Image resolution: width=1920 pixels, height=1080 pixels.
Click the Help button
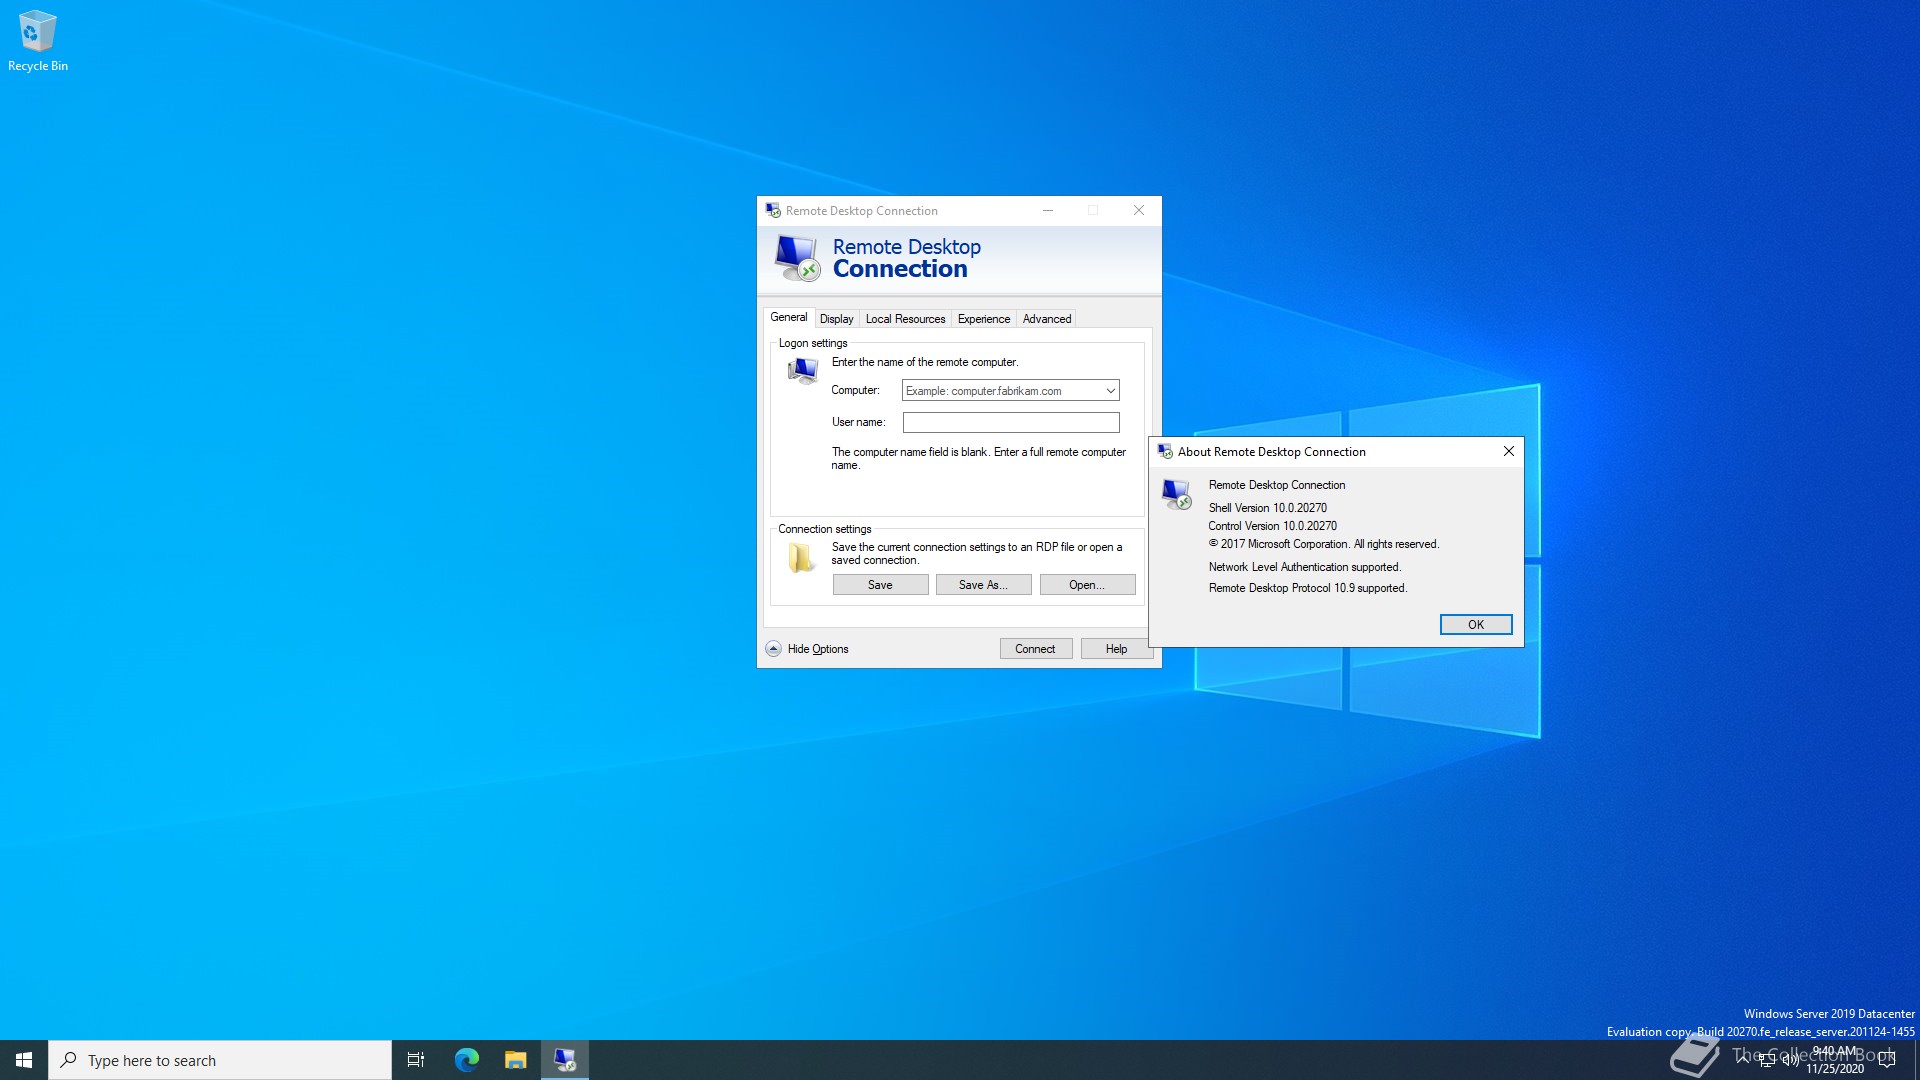click(1116, 649)
